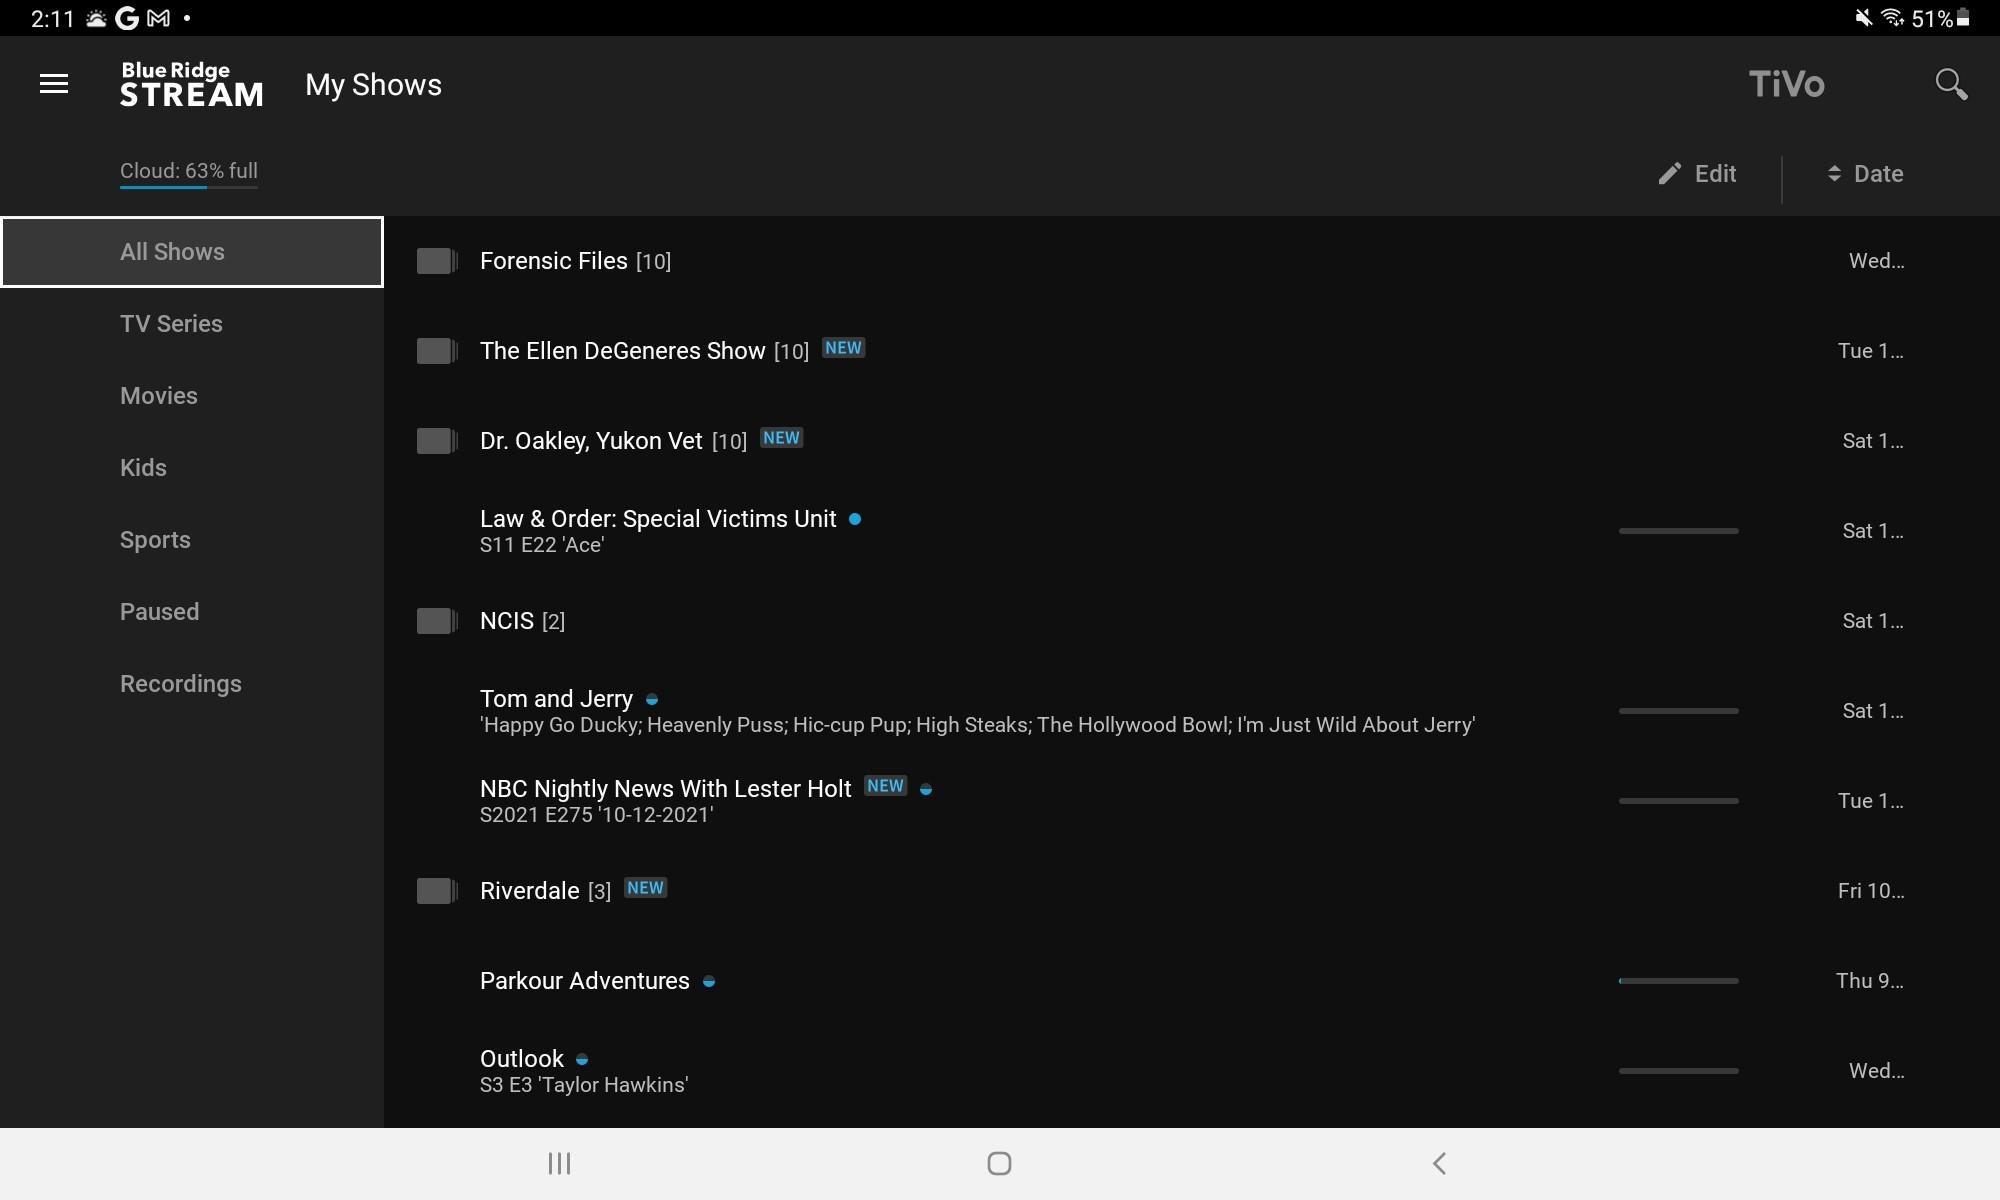
Task: Select the TV Series category
Action: (192, 324)
